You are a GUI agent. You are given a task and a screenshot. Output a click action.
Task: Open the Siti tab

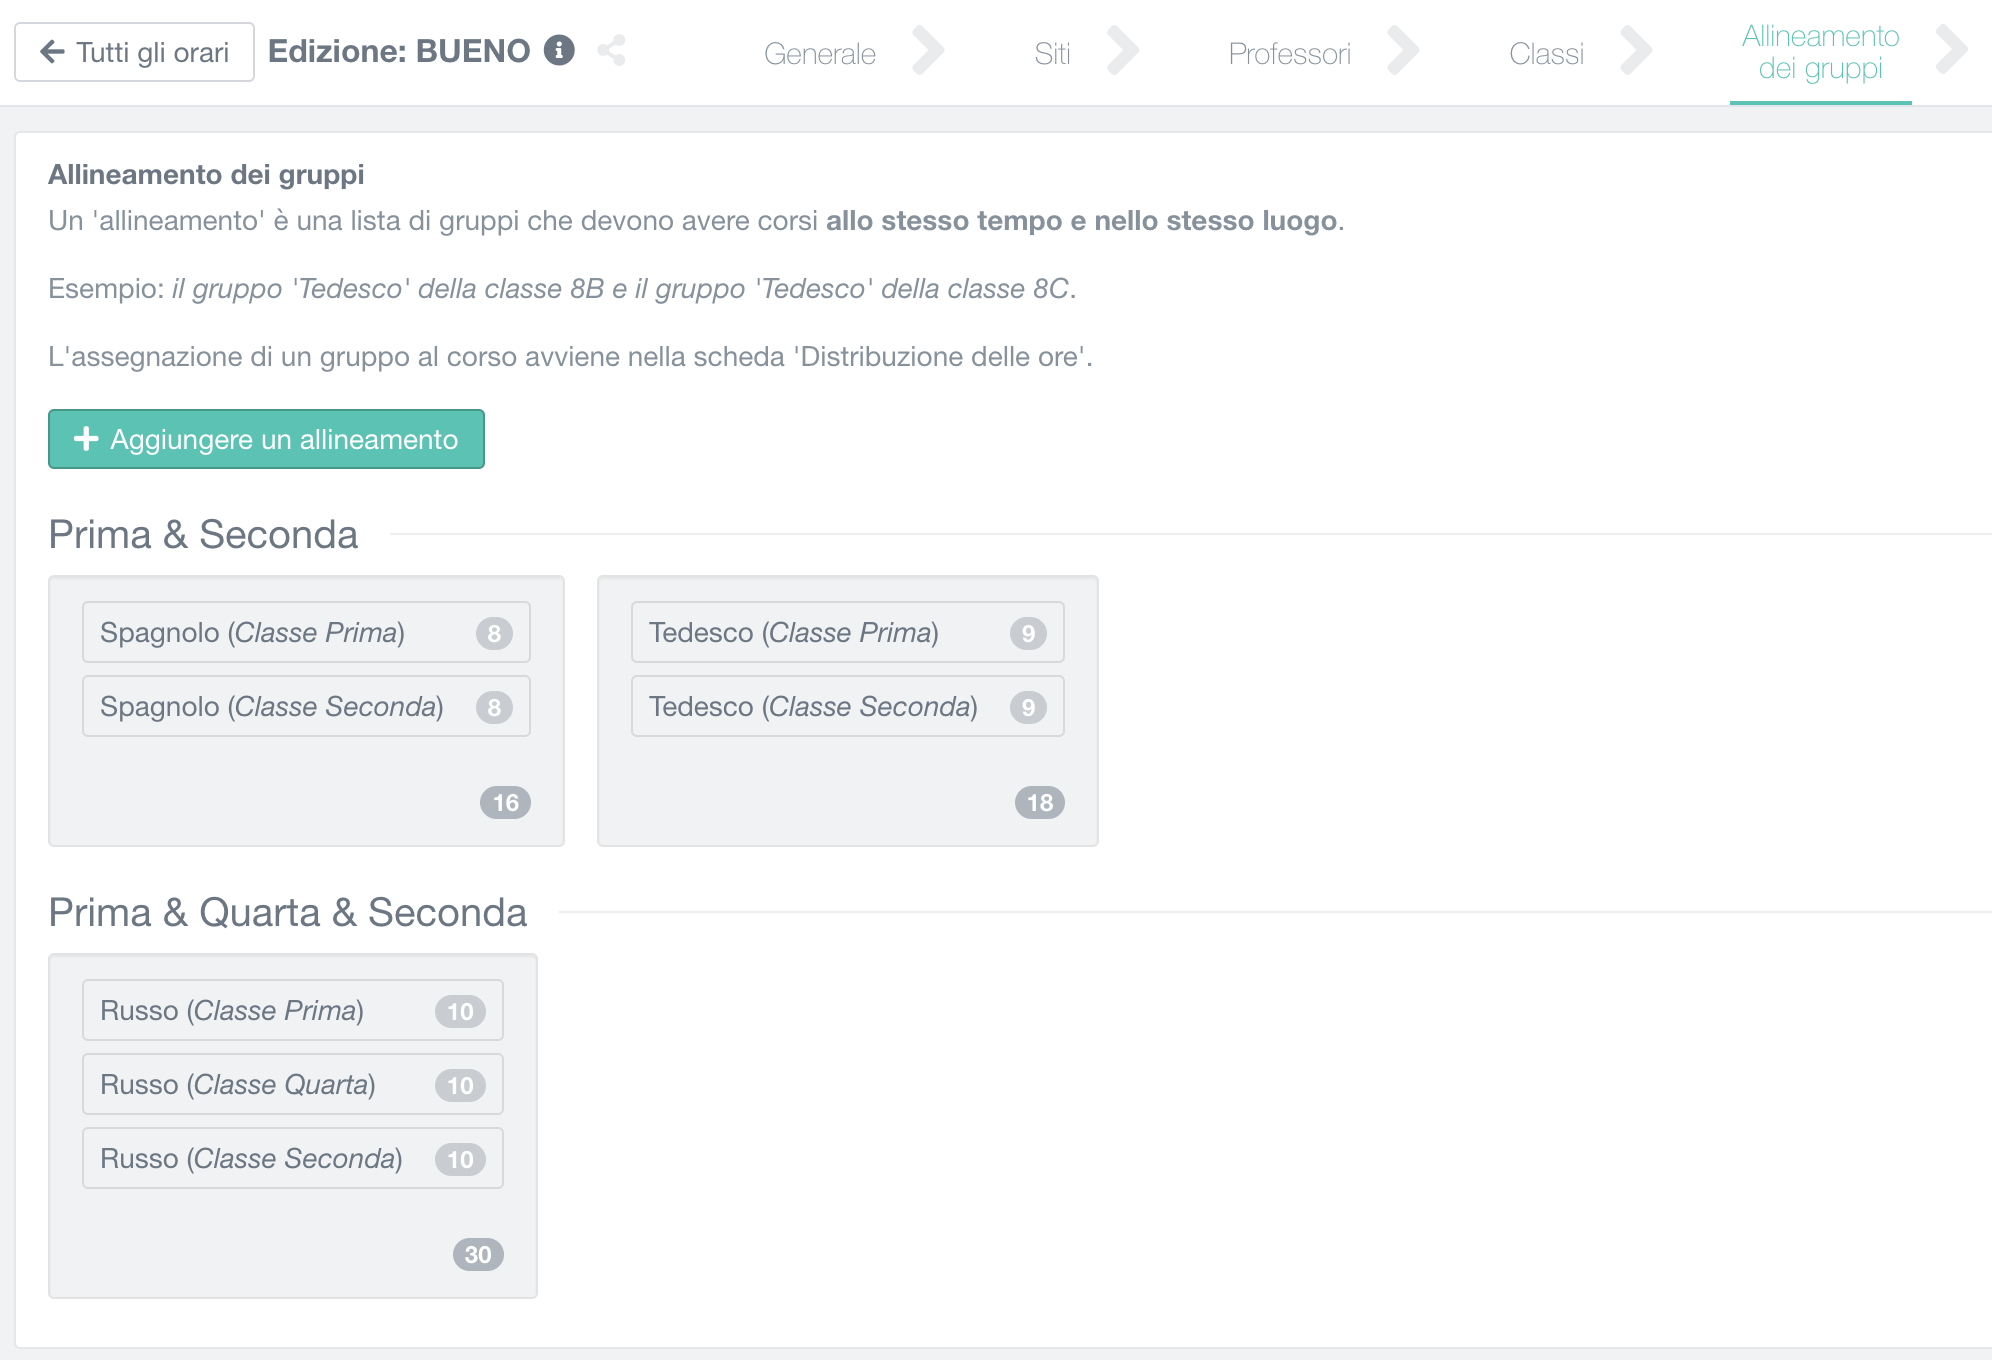[1052, 54]
